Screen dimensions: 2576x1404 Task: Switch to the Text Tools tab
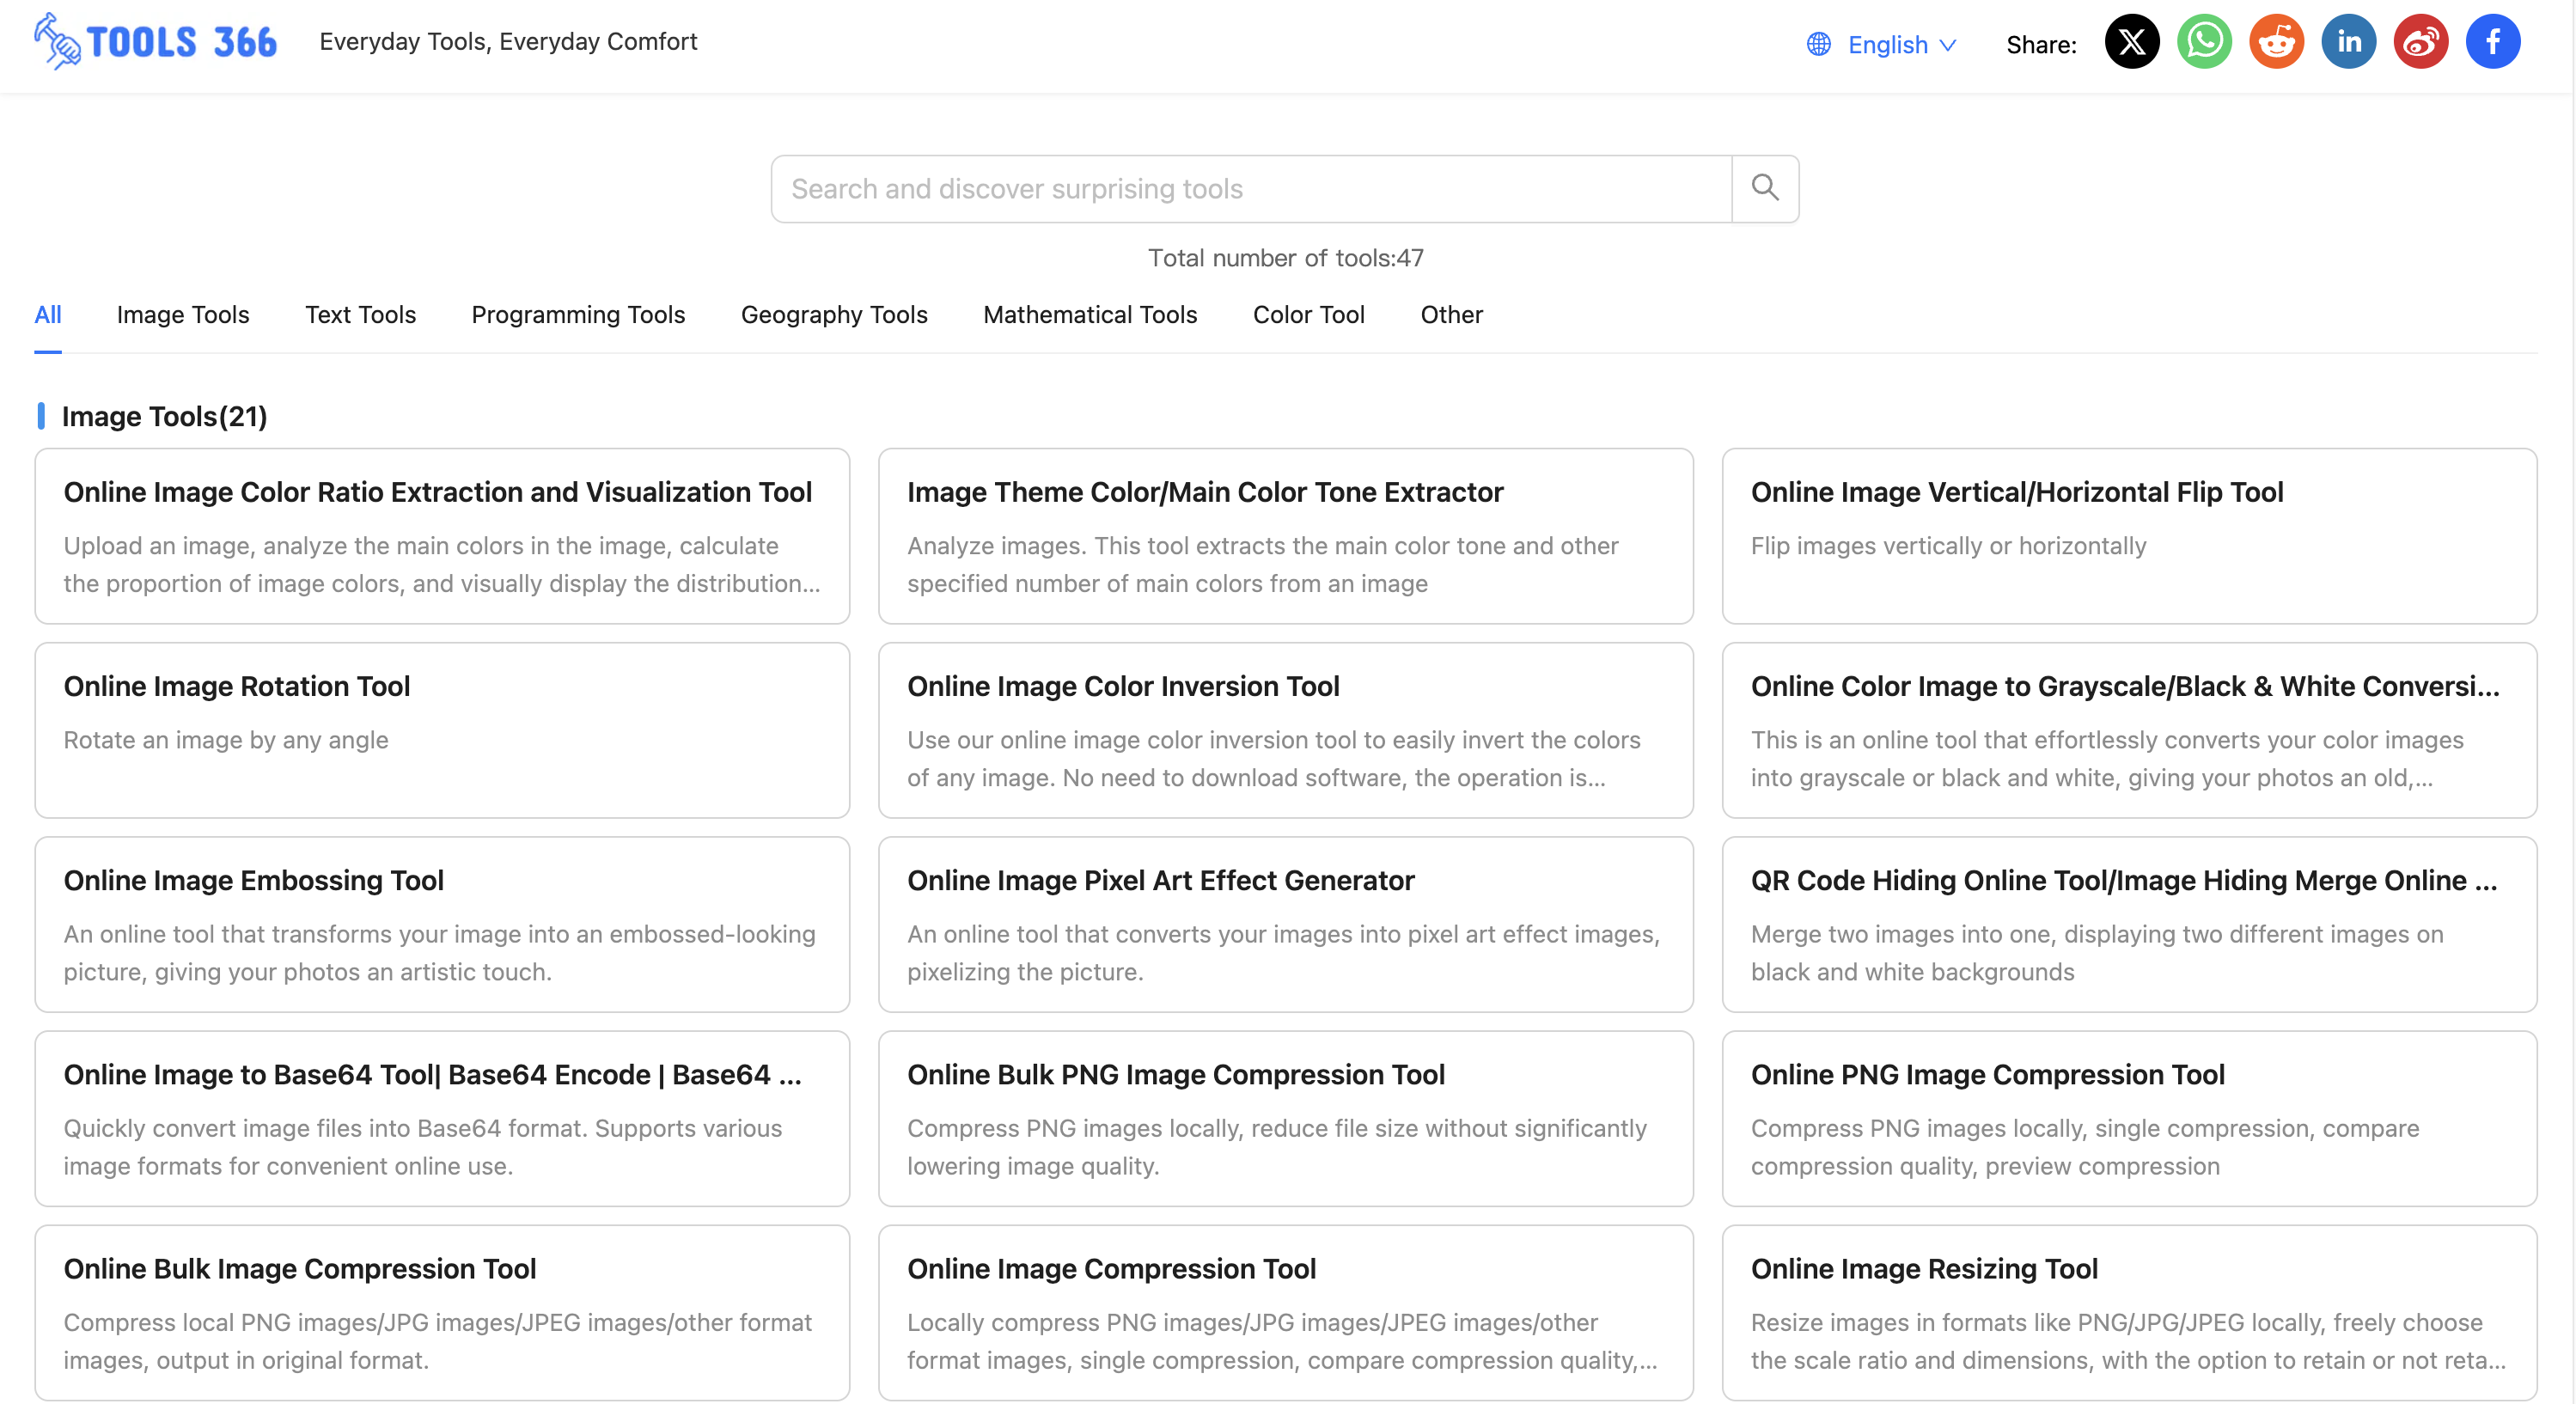pyautogui.click(x=360, y=314)
